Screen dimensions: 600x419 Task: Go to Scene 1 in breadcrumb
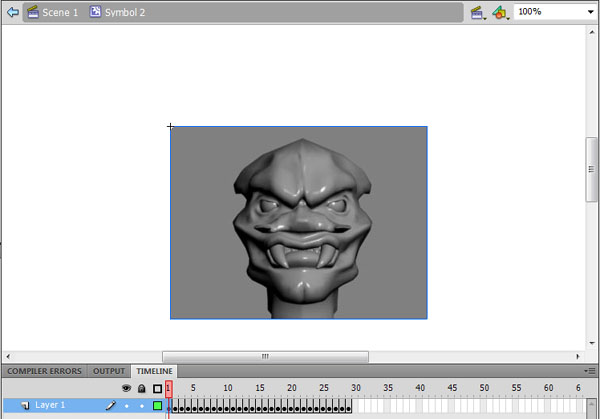52,12
